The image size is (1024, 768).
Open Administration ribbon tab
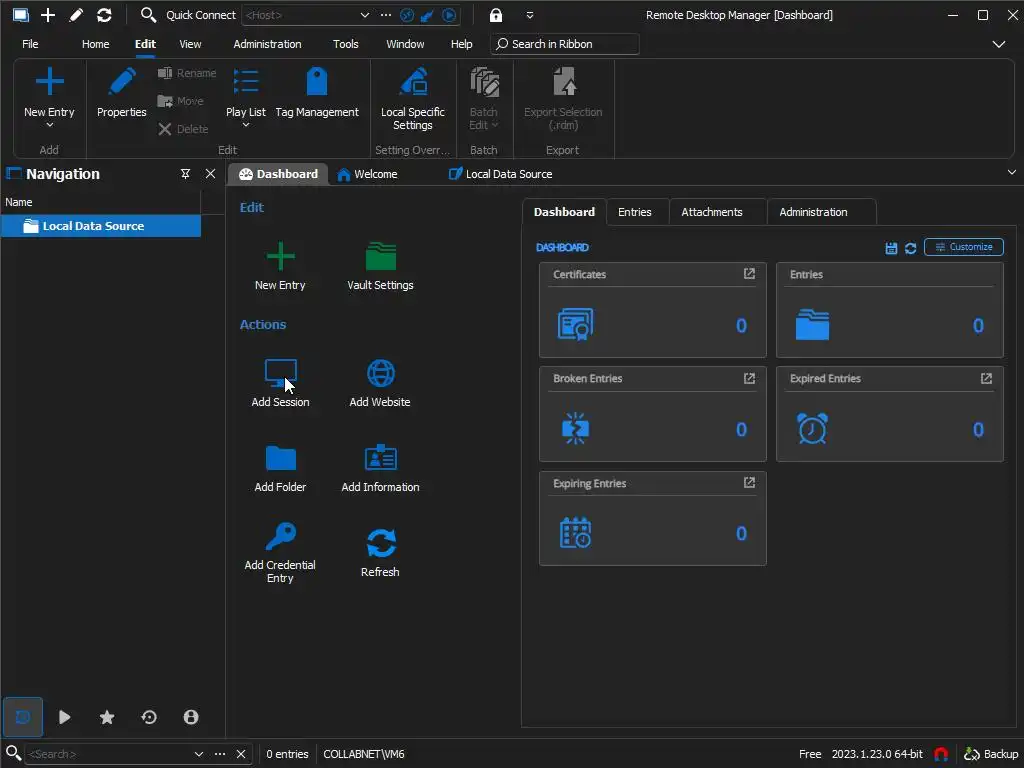267,44
